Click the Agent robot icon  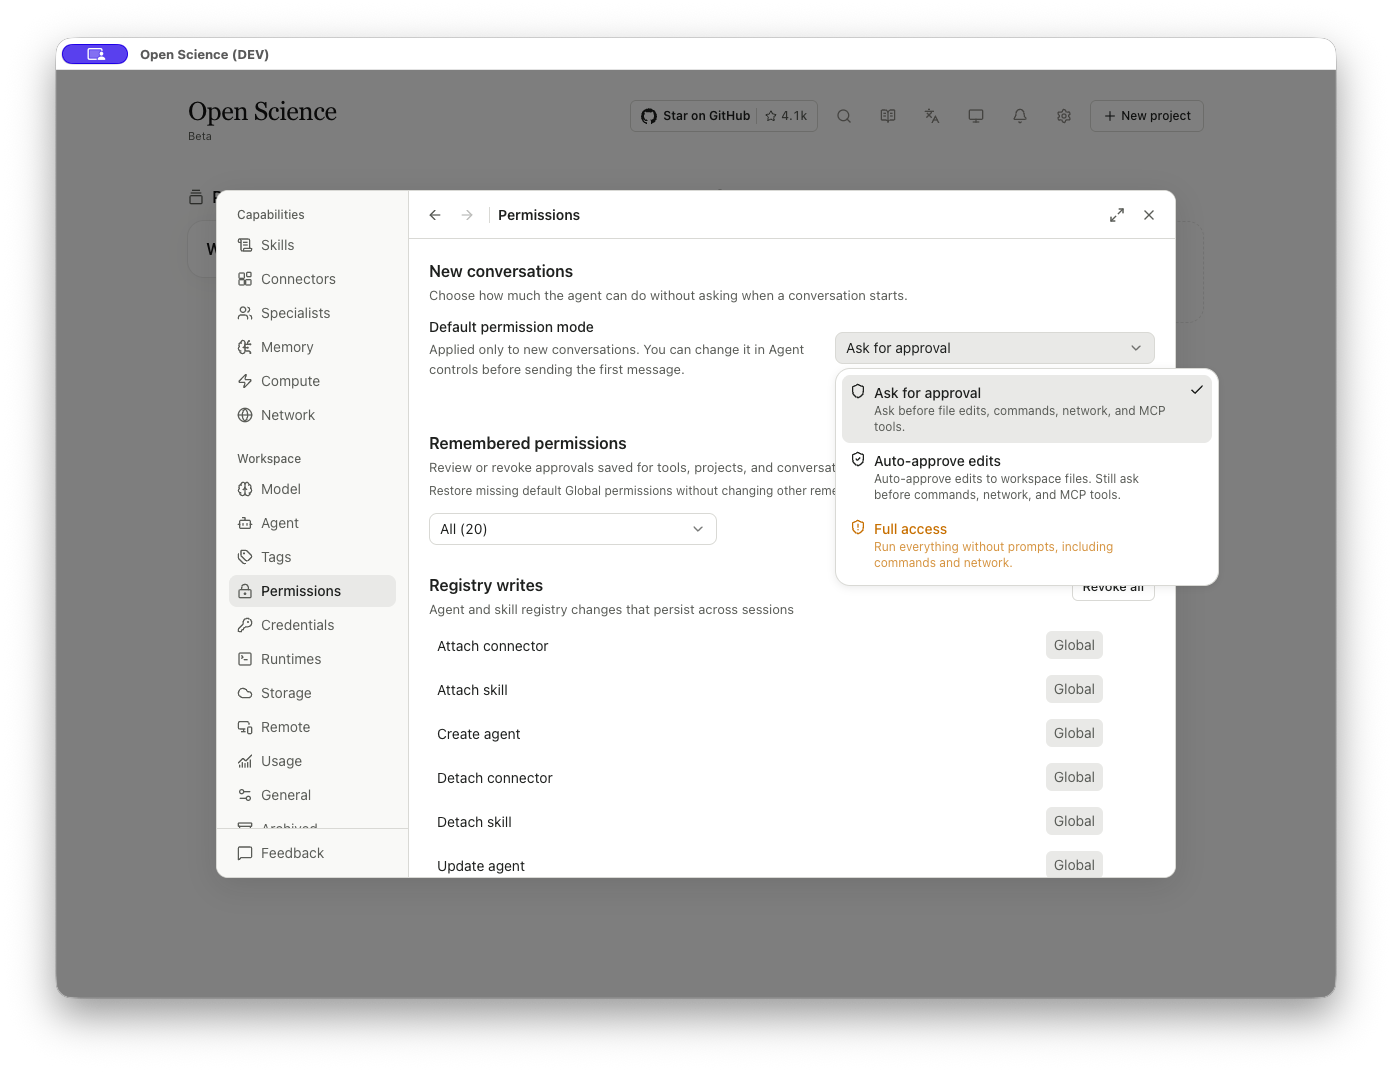coord(245,523)
